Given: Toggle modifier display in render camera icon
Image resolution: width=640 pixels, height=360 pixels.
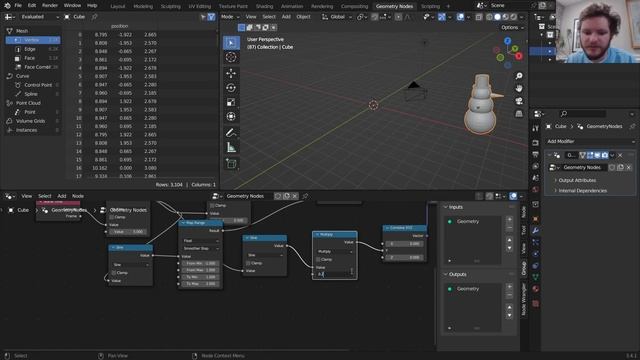Looking at the screenshot, I should point(605,155).
